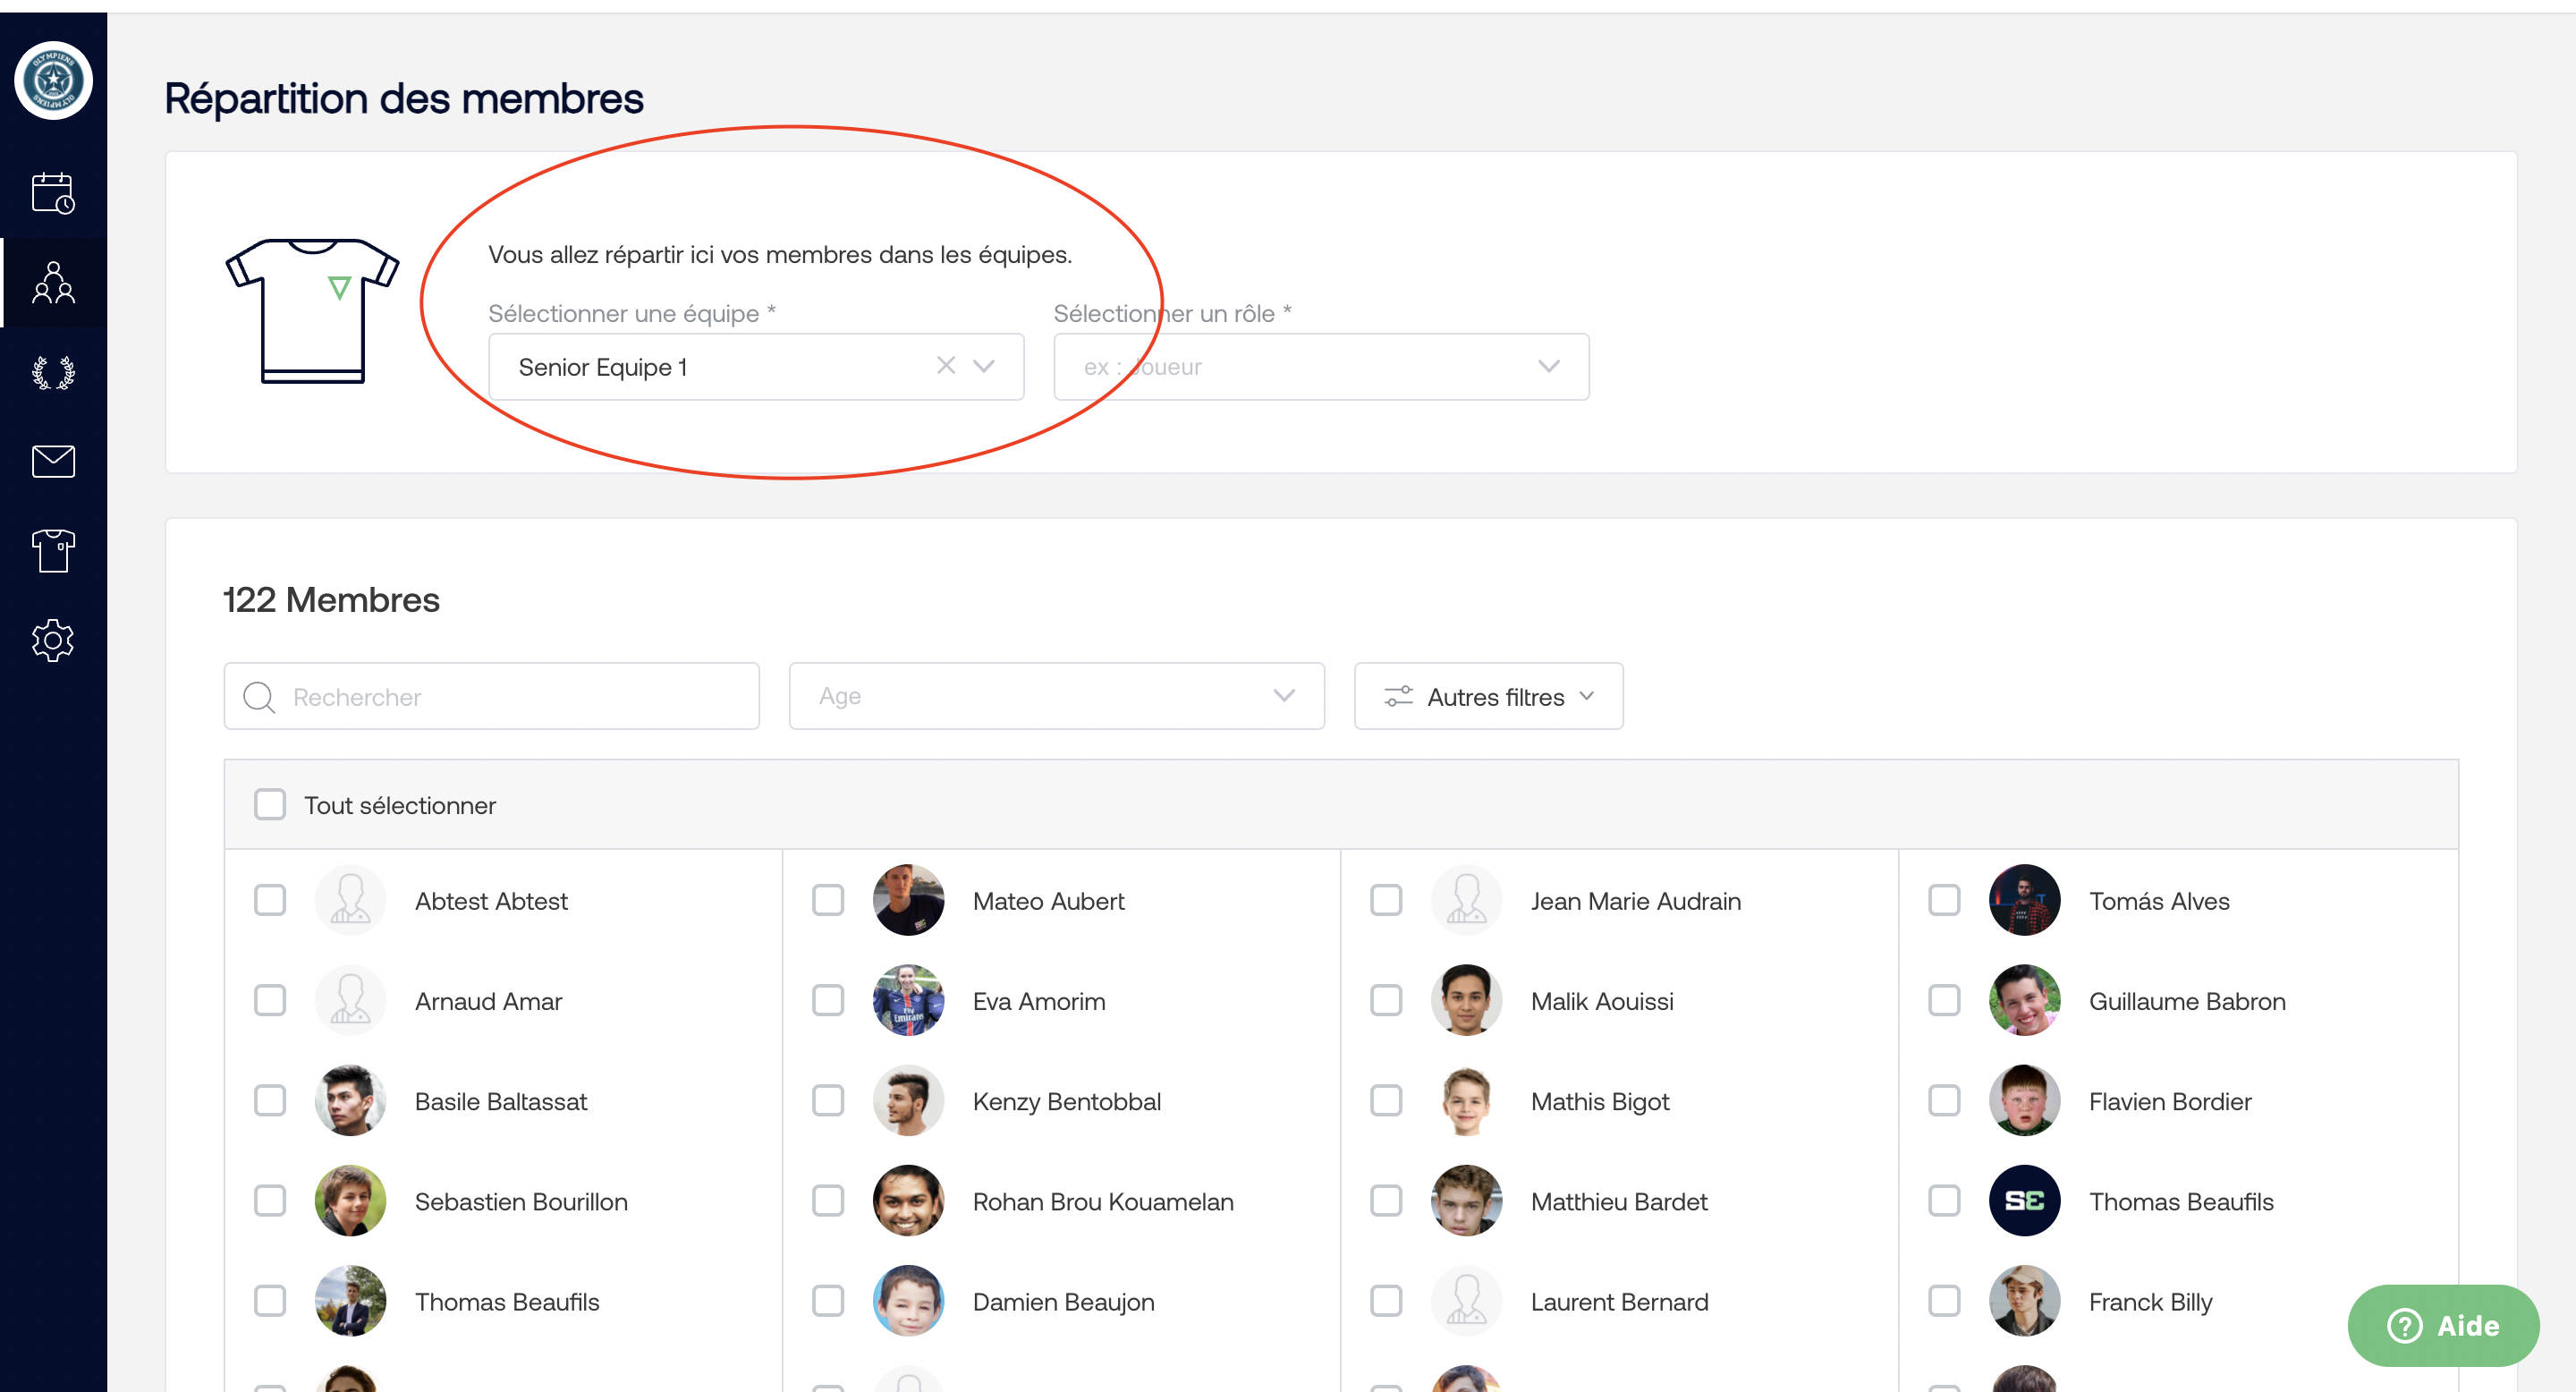Click Abtest Abtest default avatar

coord(351,900)
